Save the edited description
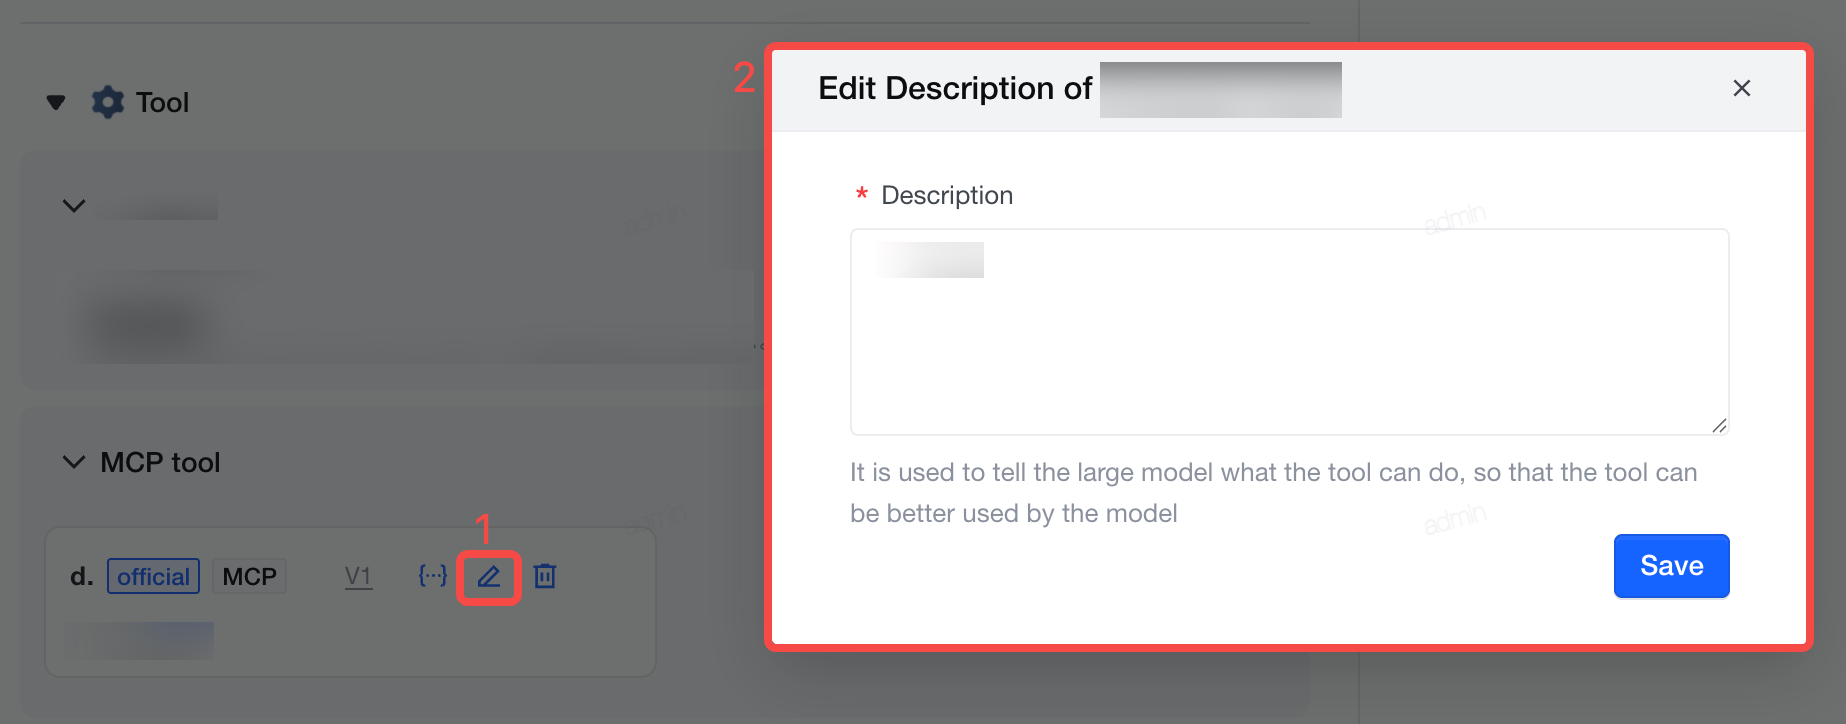Image resolution: width=1846 pixels, height=724 pixels. click(x=1671, y=566)
